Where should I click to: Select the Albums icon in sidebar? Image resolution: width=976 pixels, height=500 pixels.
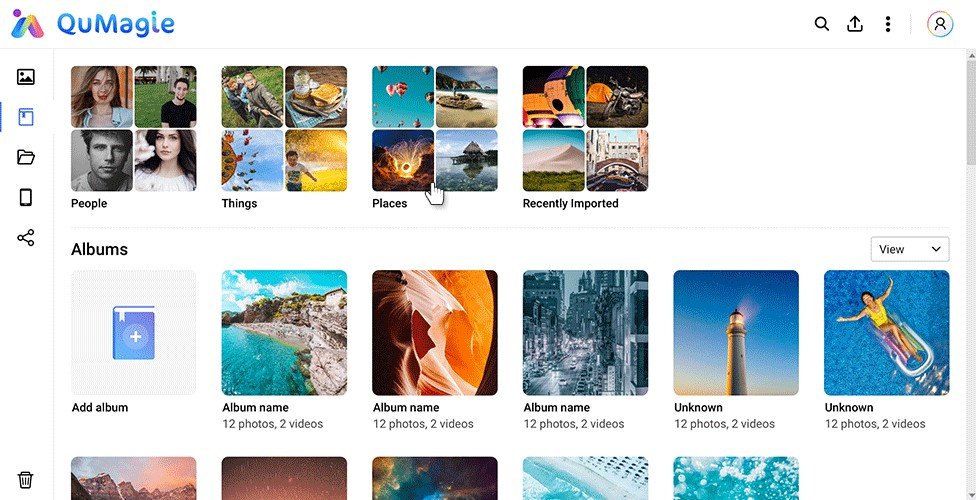point(26,117)
